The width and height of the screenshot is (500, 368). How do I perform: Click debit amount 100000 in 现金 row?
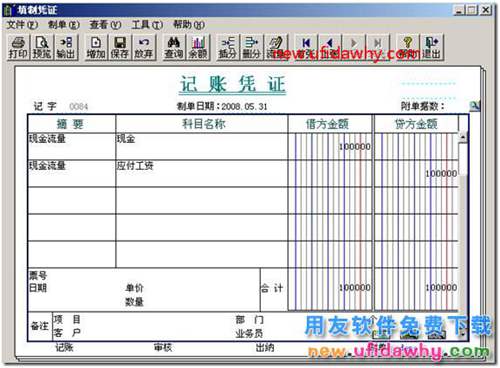coord(355,147)
